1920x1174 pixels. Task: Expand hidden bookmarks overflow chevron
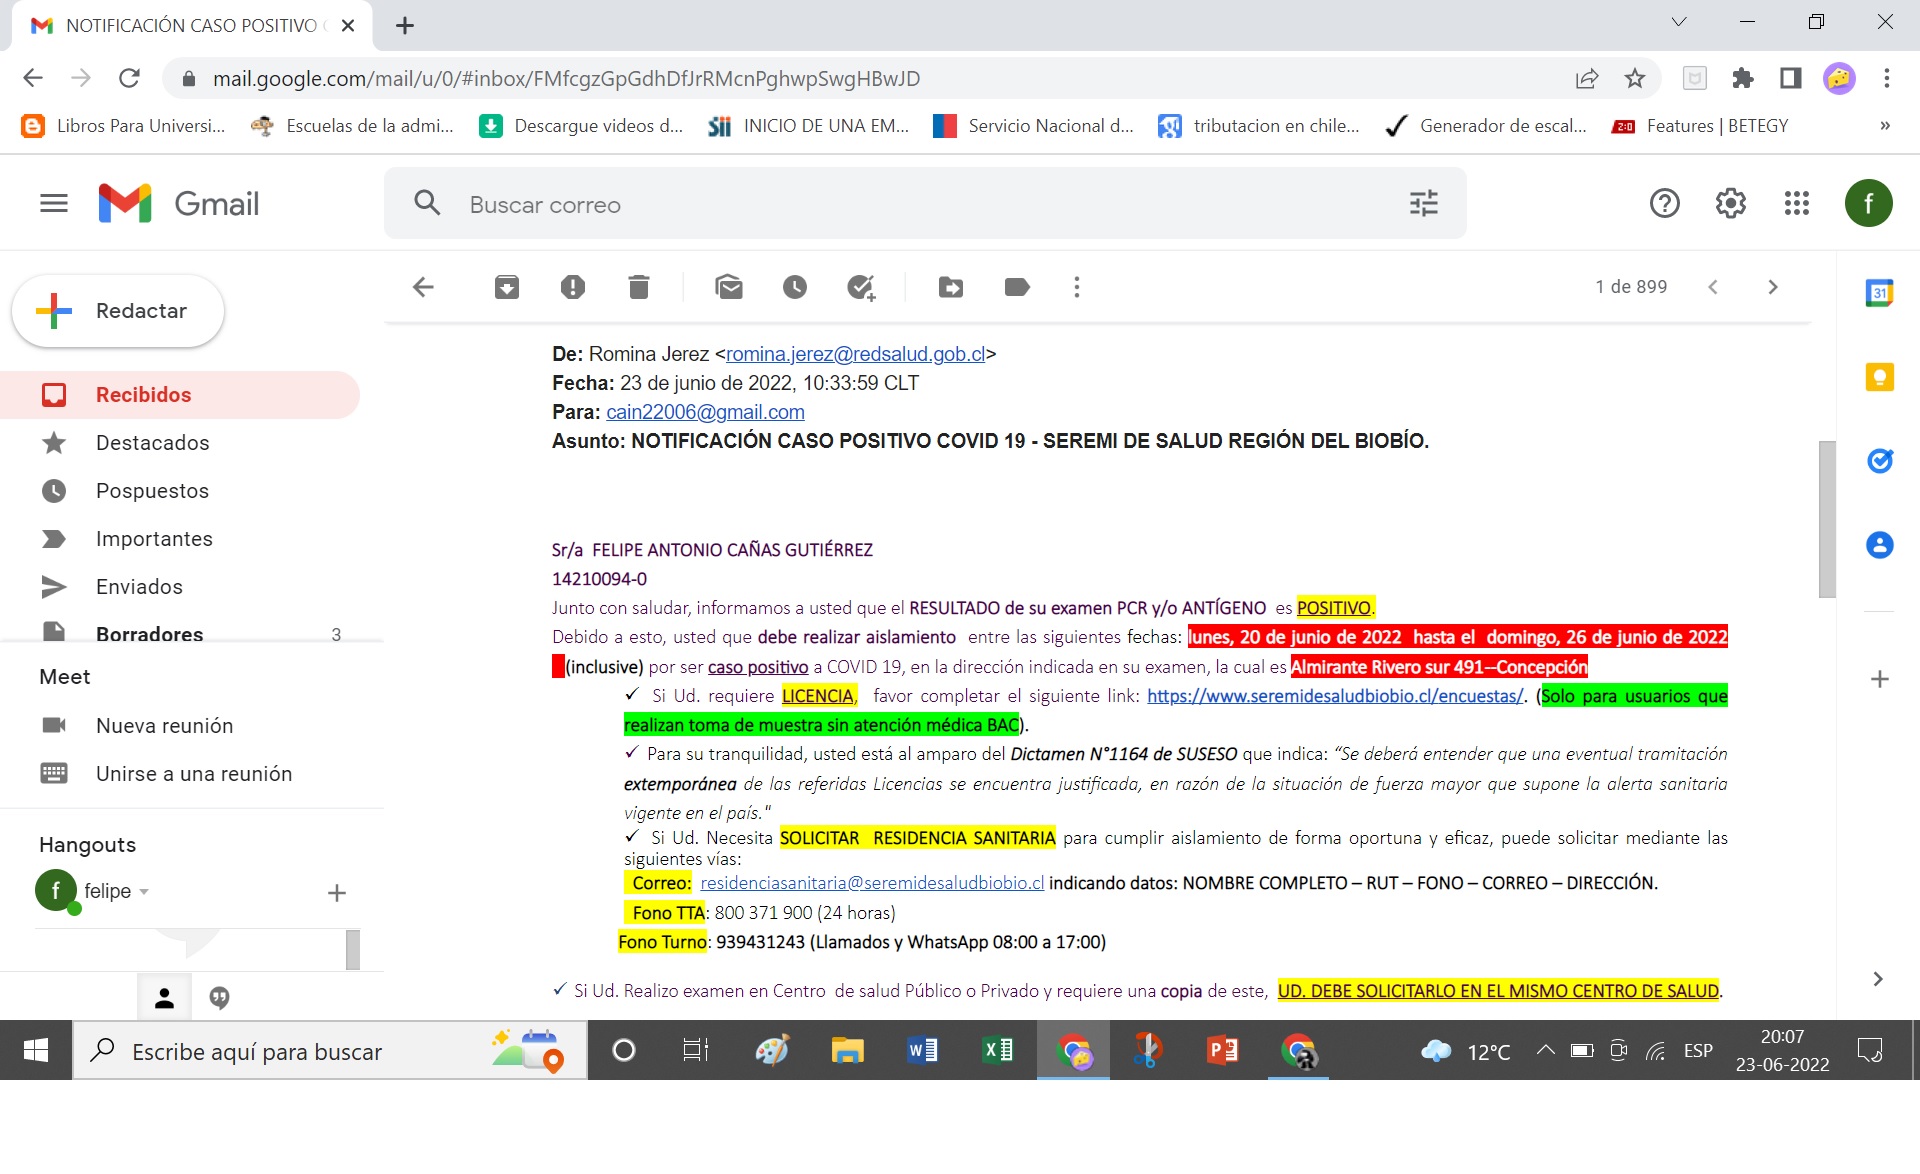pyautogui.click(x=1884, y=126)
